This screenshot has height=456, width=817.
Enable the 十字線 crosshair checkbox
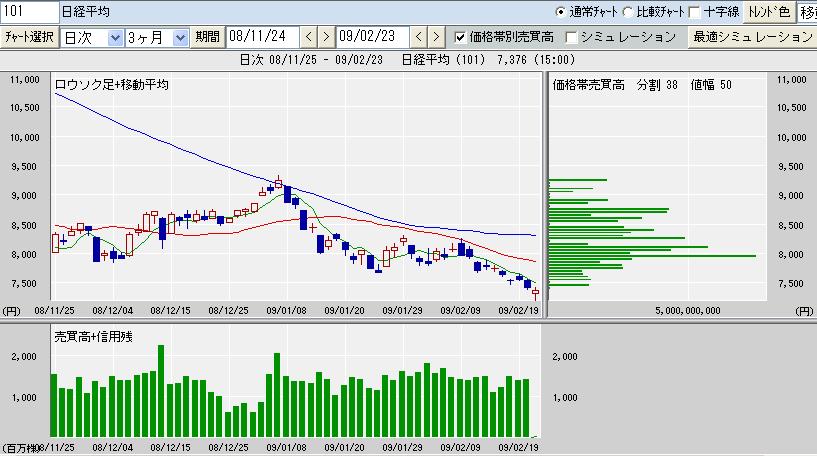pyautogui.click(x=695, y=12)
